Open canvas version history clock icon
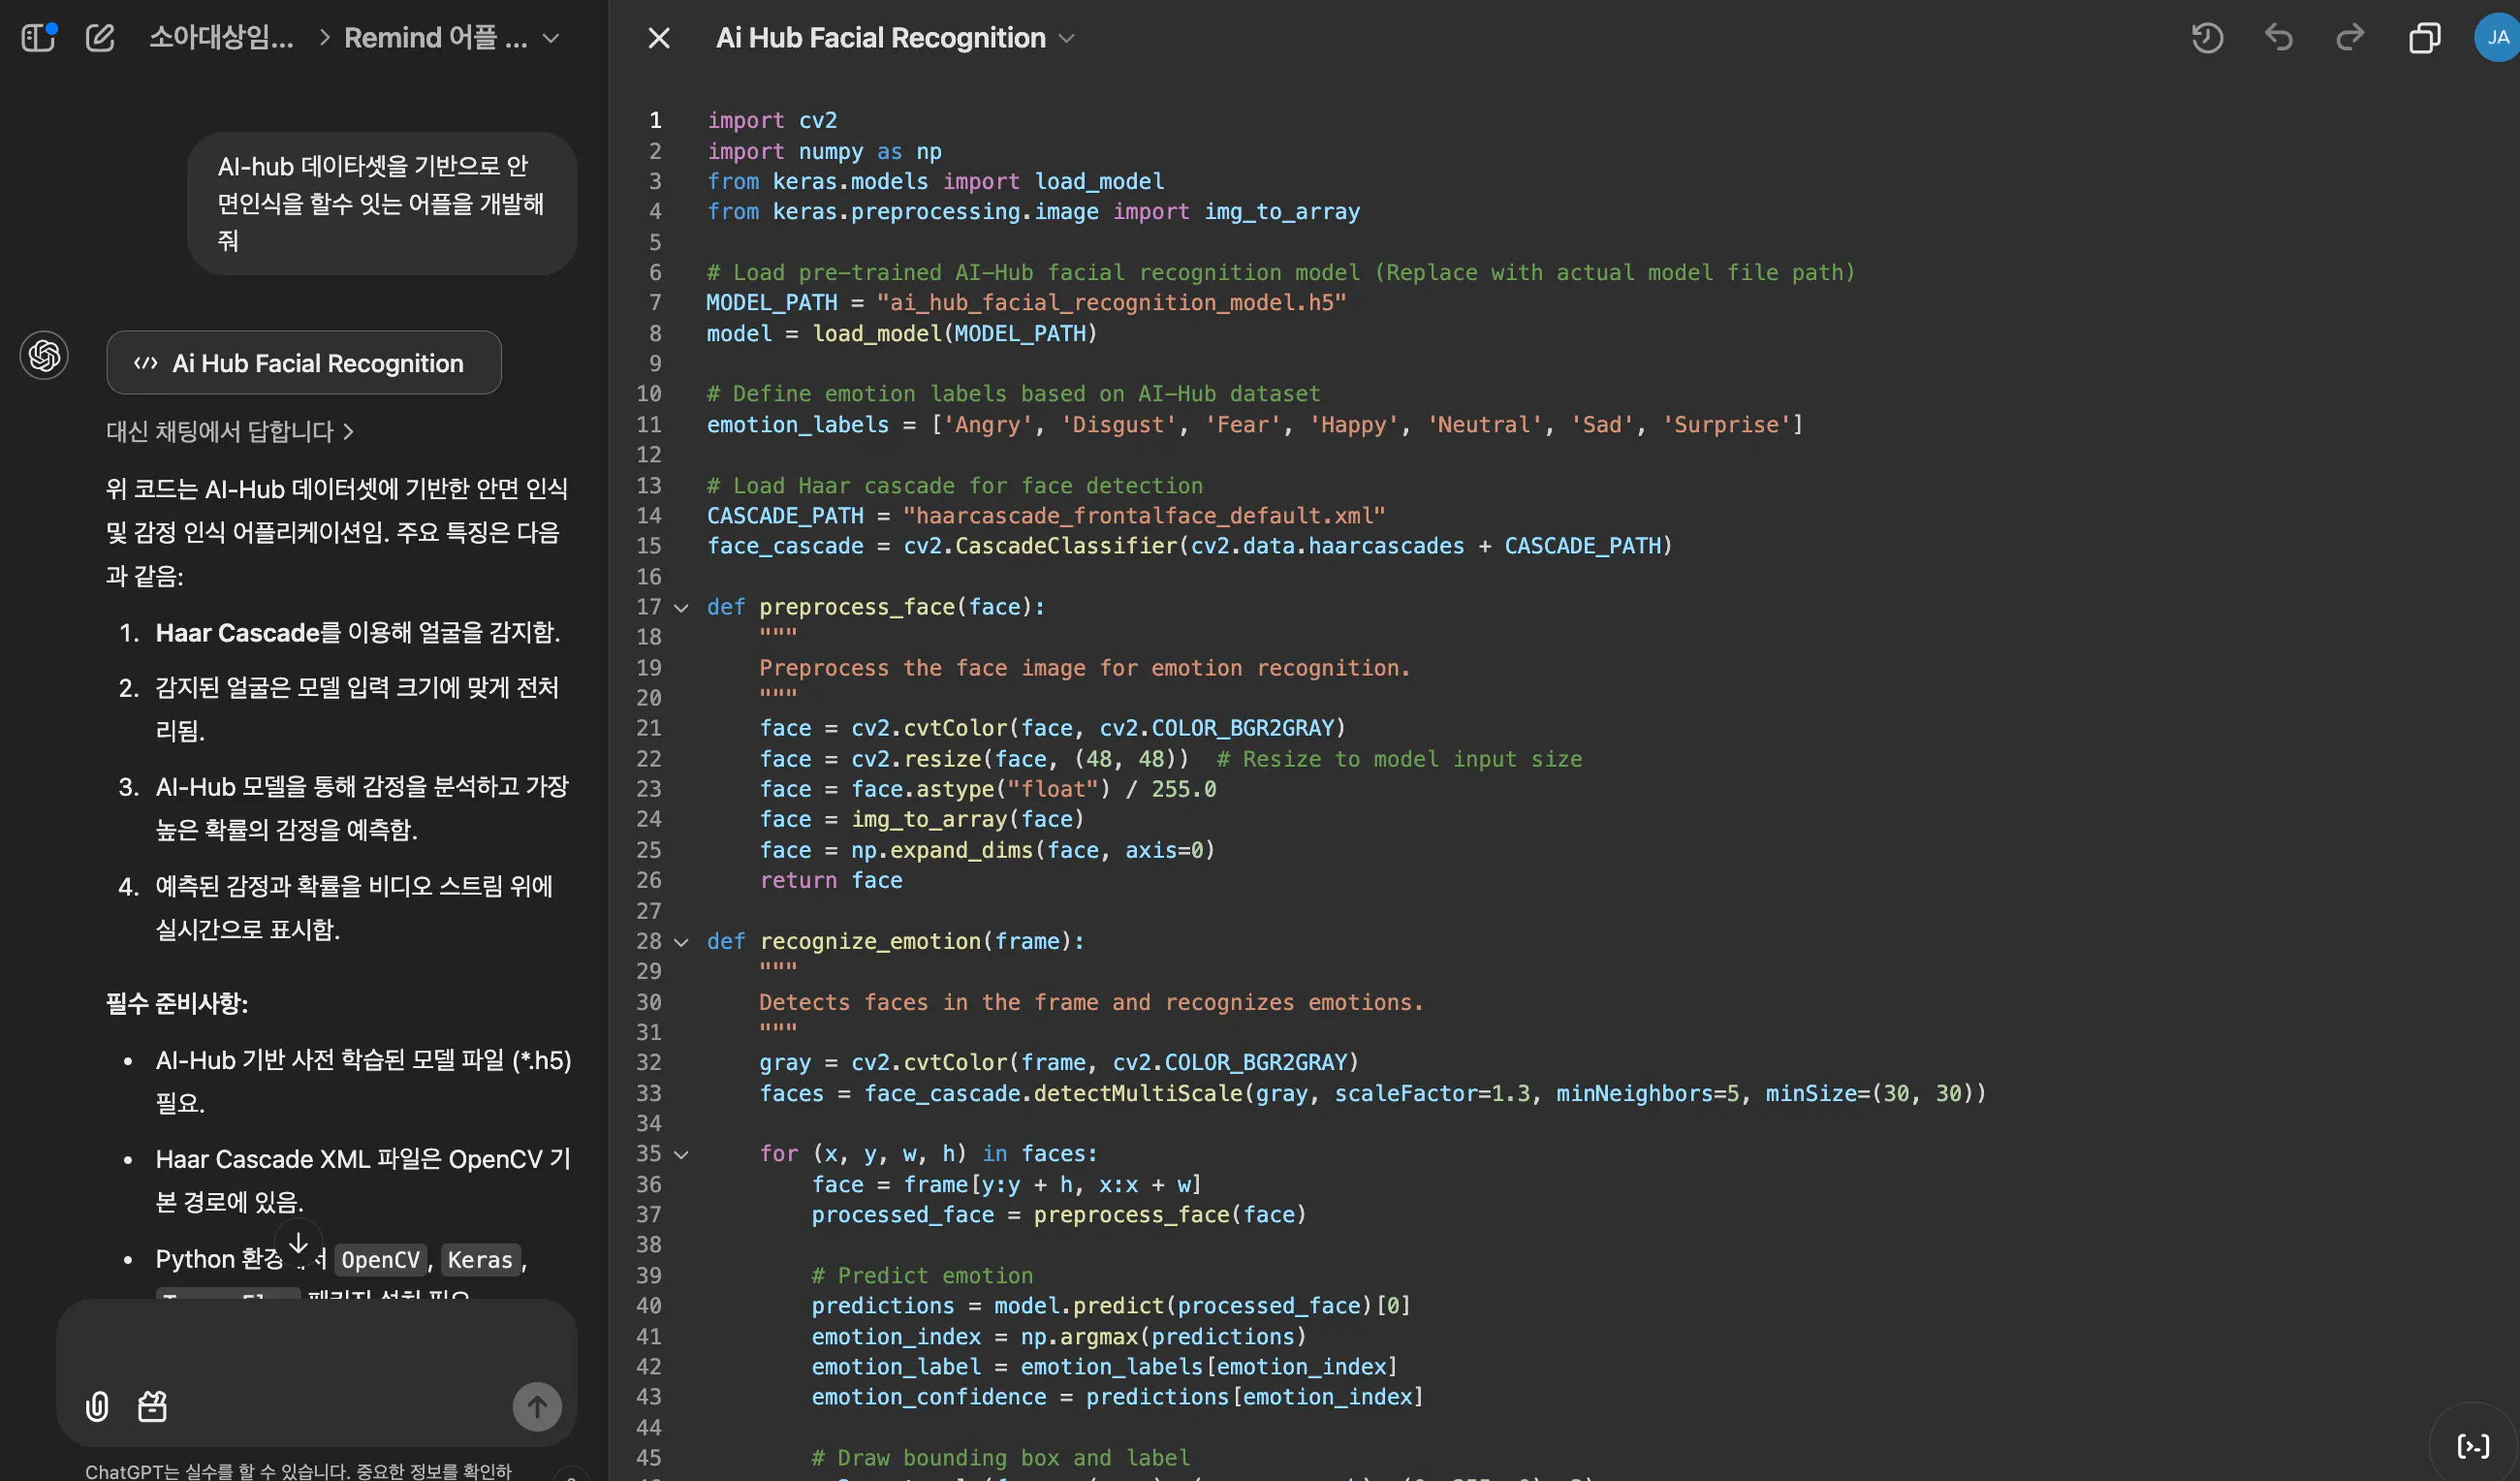 tap(2207, 38)
